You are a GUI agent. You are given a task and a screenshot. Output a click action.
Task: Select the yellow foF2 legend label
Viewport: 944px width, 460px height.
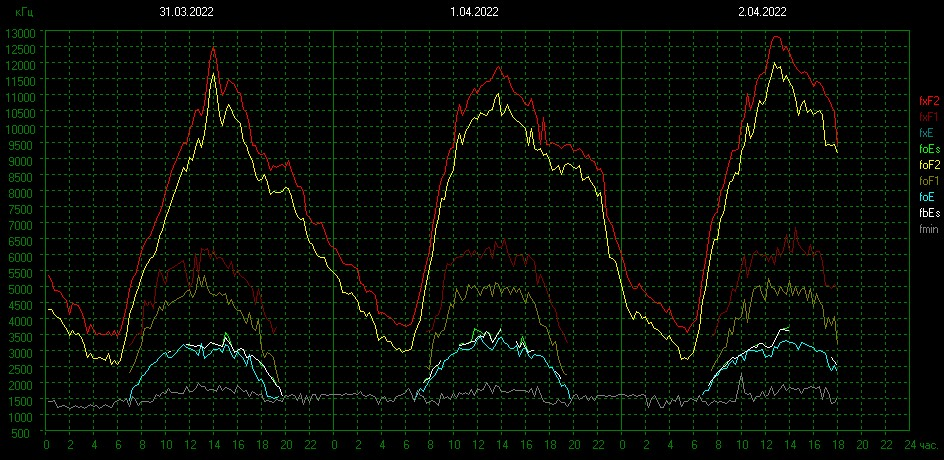[928, 164]
